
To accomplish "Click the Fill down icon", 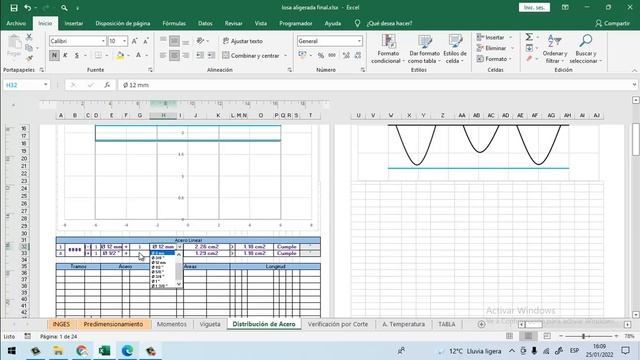I will point(529,48).
